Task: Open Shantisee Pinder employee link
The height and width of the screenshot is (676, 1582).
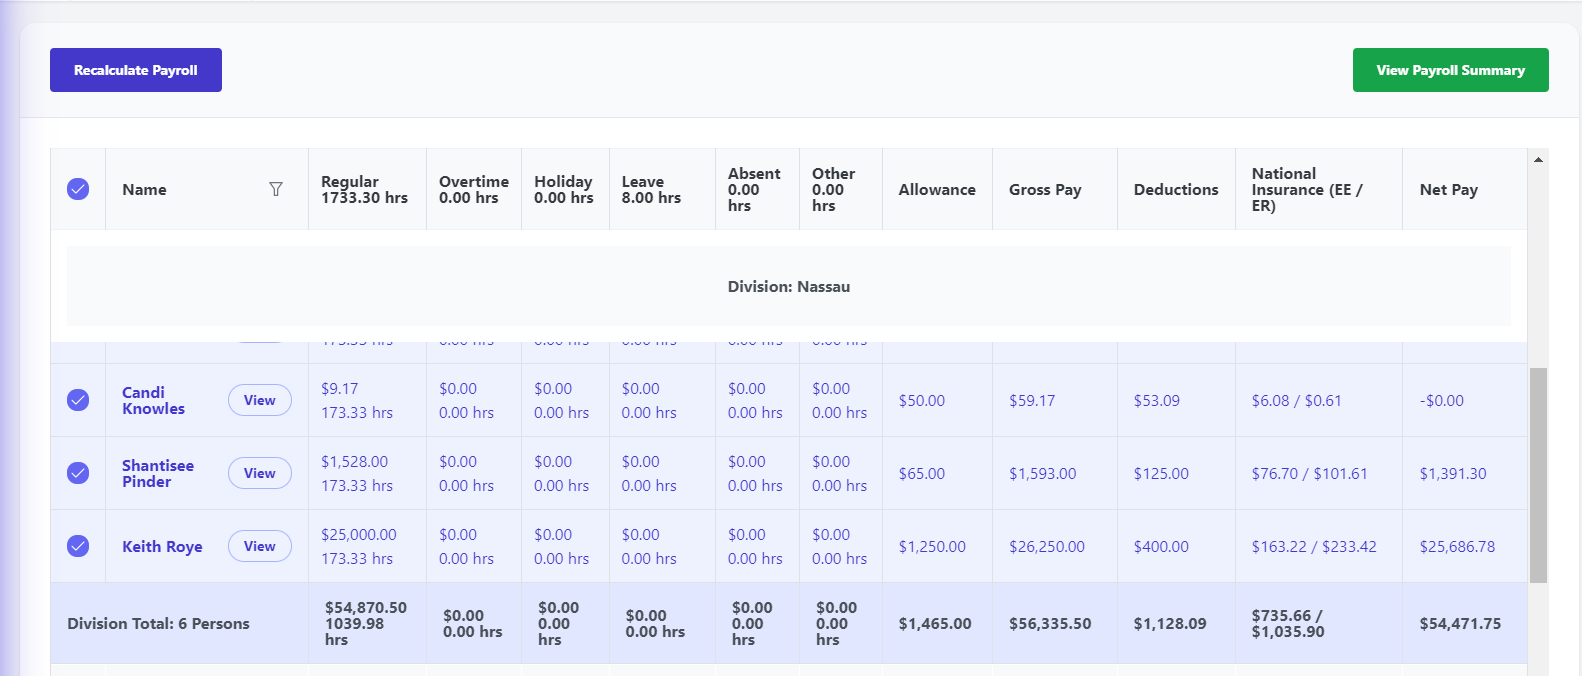Action: click(x=158, y=473)
